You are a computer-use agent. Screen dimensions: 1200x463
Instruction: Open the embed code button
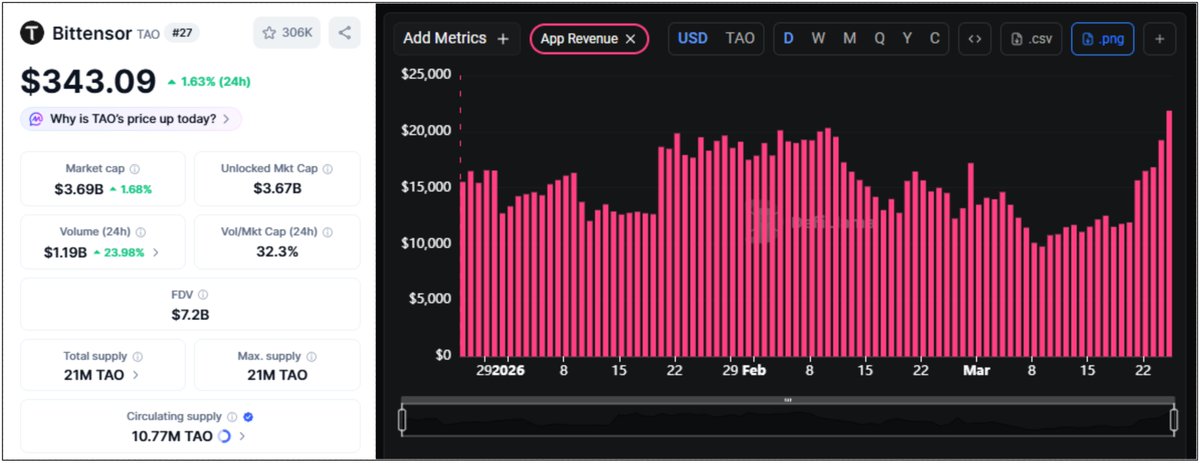point(975,39)
